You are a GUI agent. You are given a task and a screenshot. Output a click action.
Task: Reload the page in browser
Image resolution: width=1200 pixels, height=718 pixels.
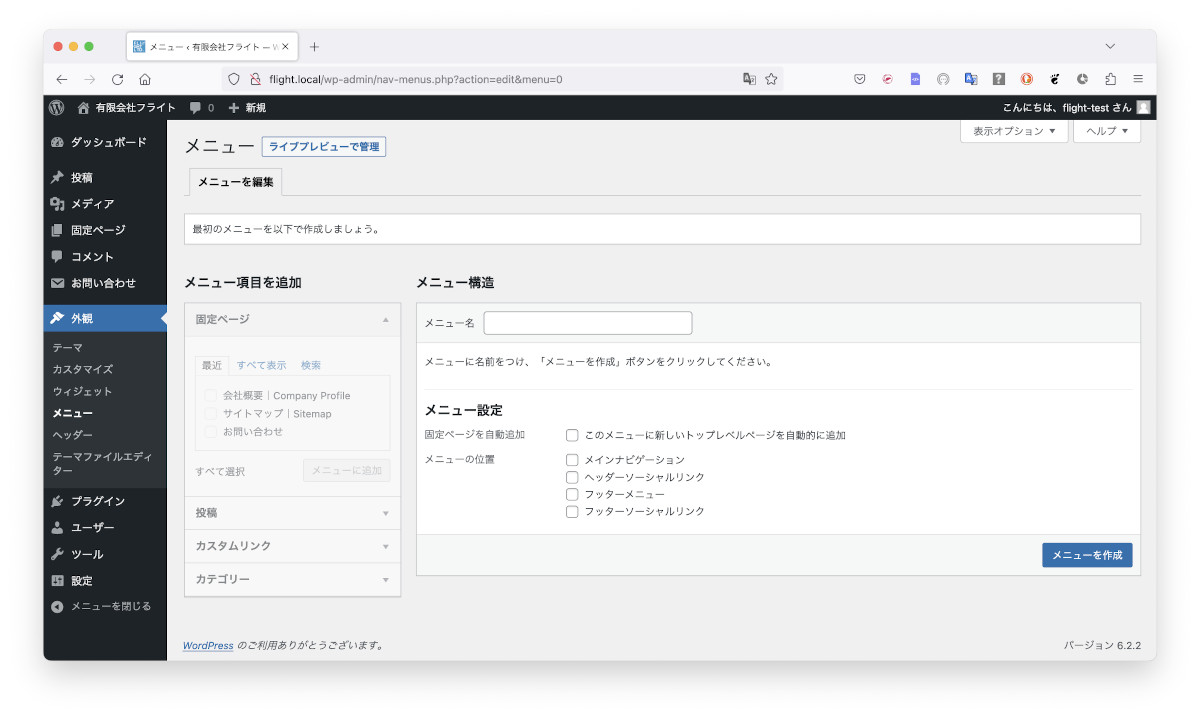[117, 79]
